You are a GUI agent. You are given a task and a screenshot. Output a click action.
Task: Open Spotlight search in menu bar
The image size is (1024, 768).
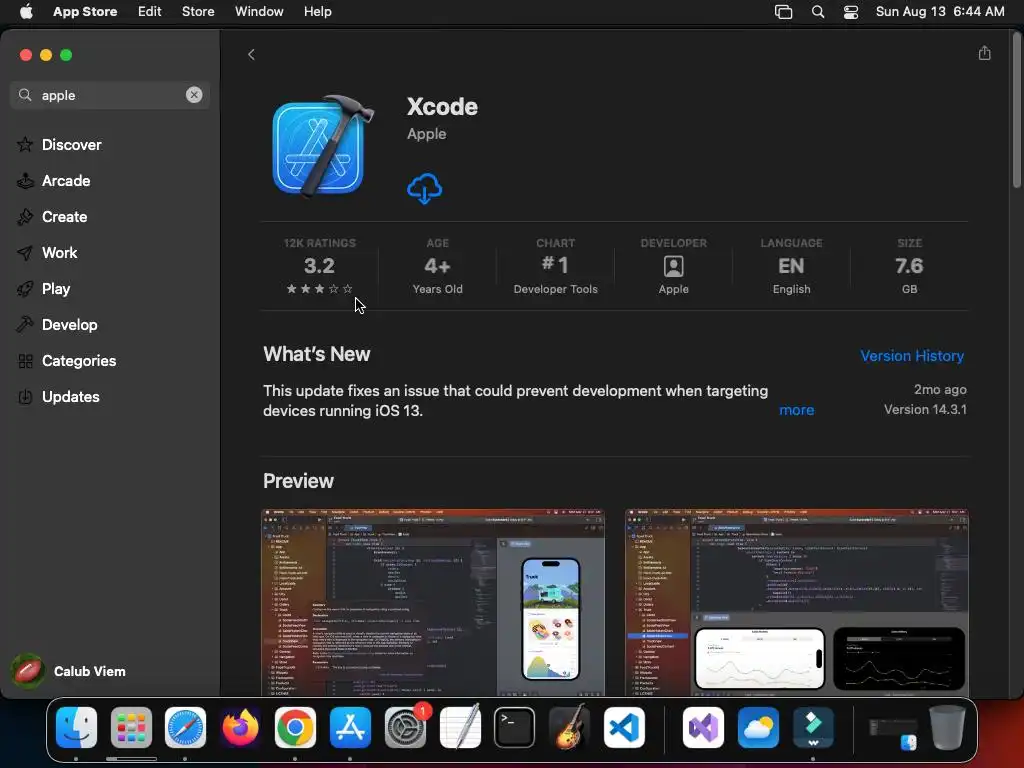[x=818, y=12]
